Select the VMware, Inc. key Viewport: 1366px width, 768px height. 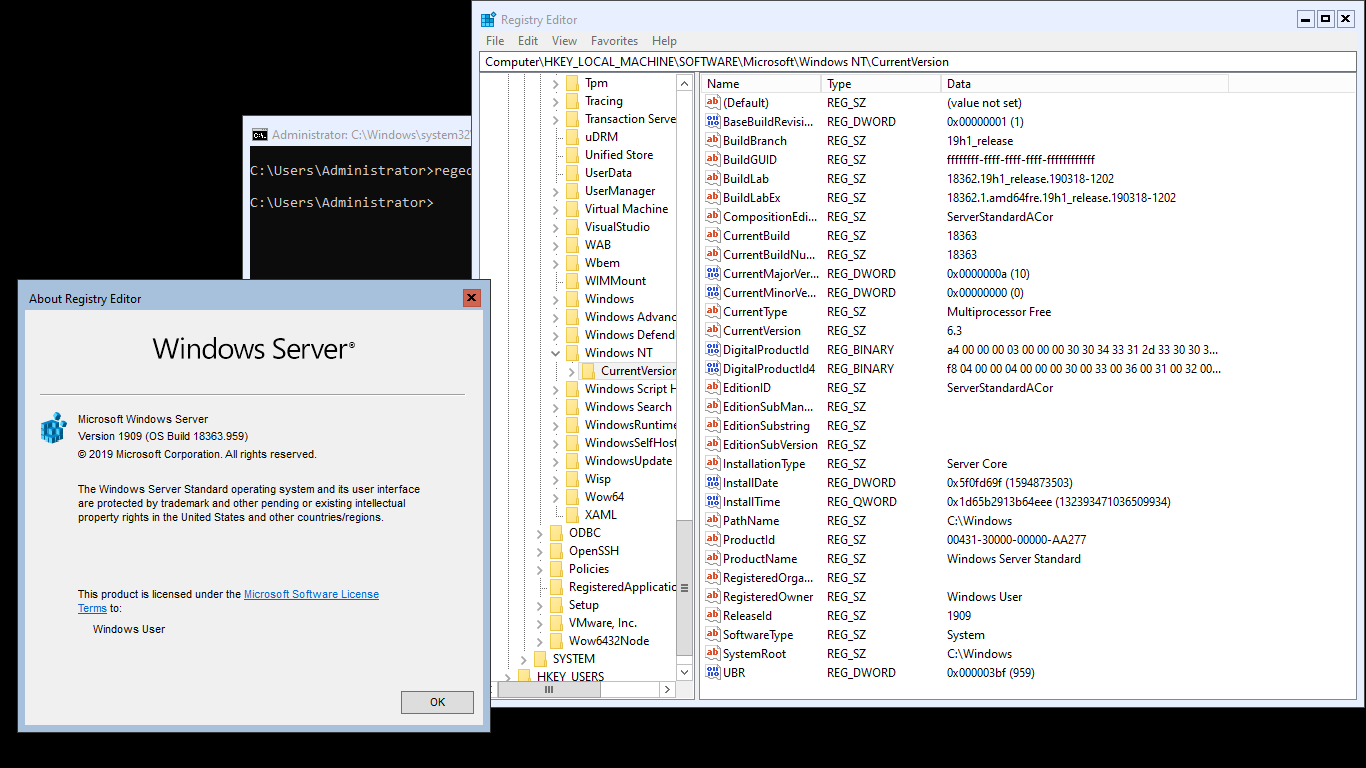pos(603,623)
